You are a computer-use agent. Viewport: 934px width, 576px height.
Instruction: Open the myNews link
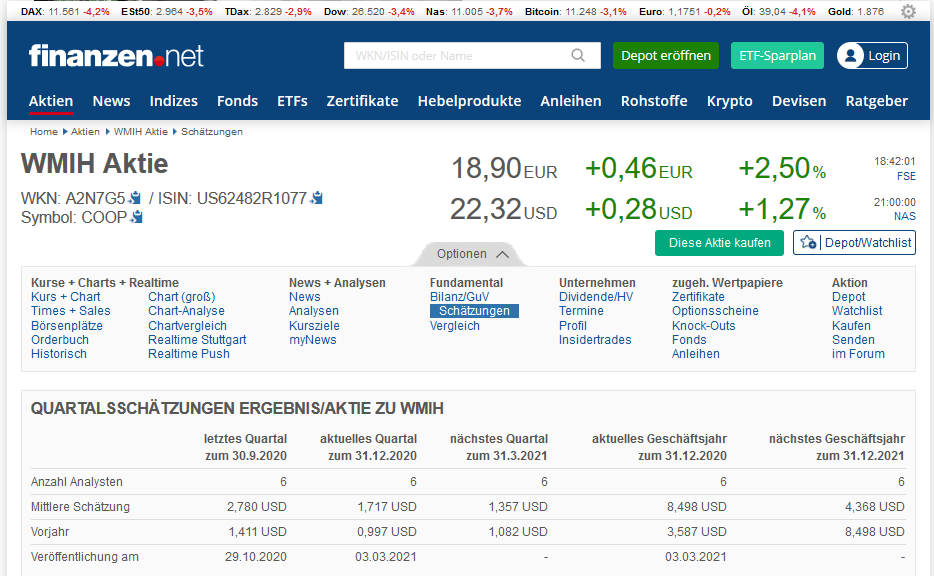click(x=313, y=340)
